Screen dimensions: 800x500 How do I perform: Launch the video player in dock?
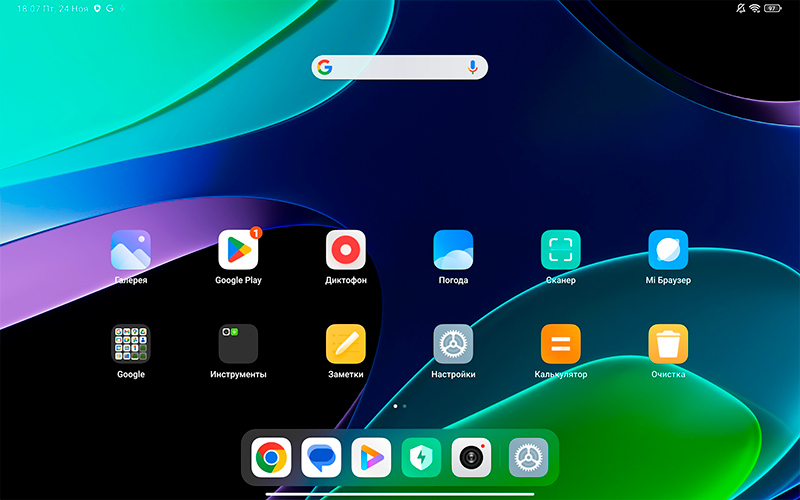(371, 458)
